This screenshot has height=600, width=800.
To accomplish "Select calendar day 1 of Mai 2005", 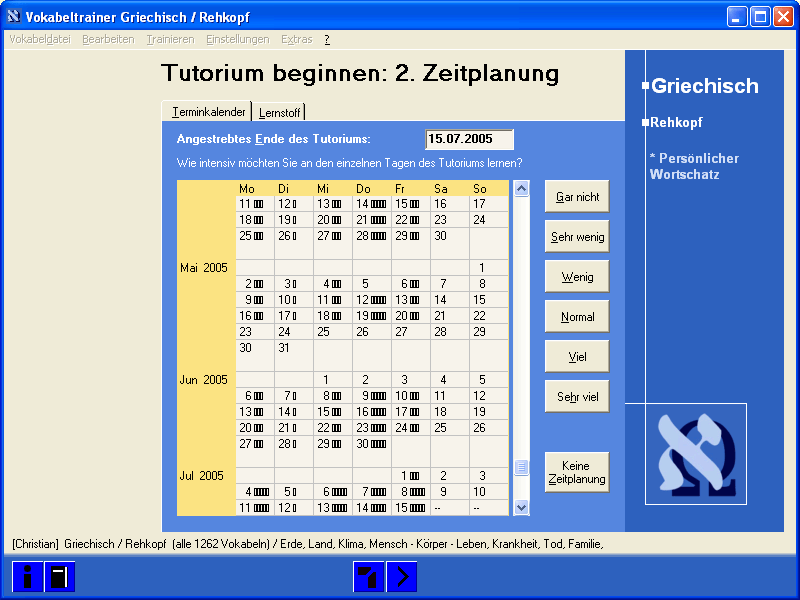I will [488, 268].
